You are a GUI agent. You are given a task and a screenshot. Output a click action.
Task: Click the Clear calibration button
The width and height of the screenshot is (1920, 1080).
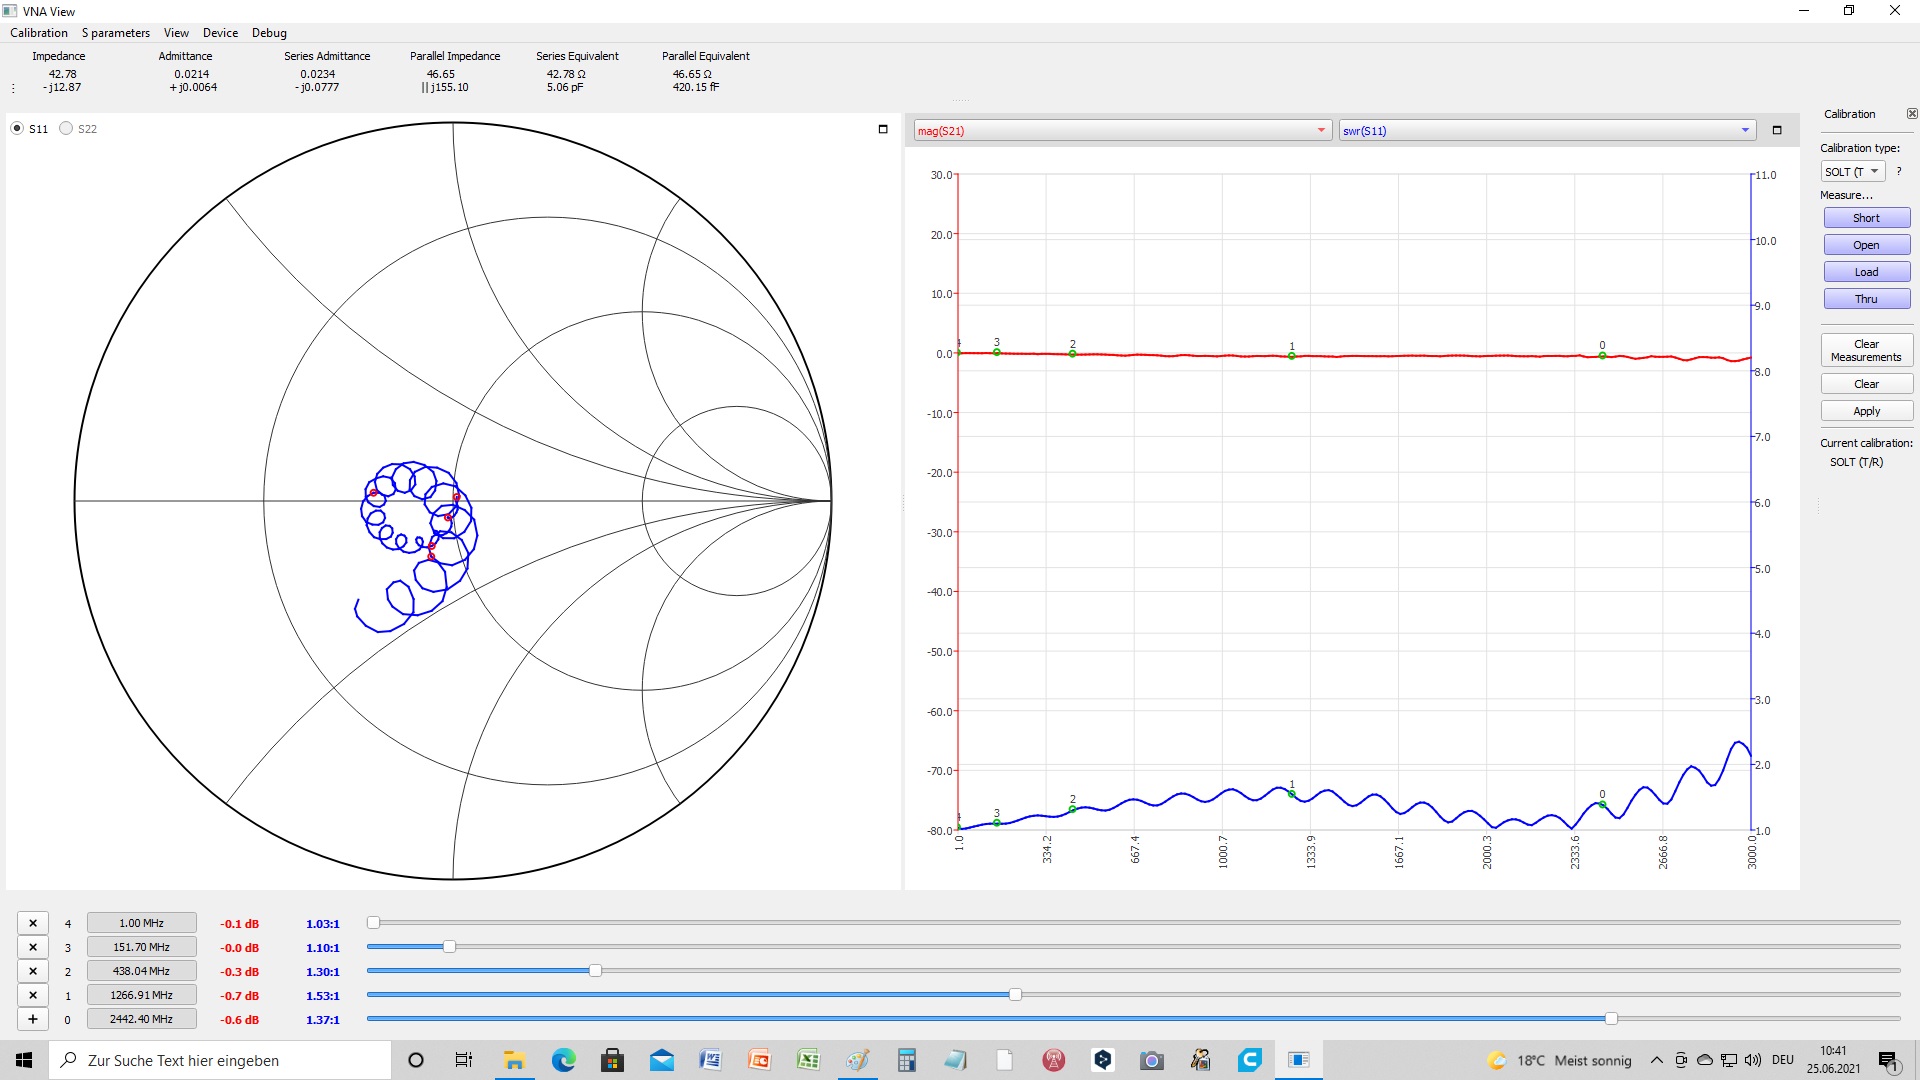pyautogui.click(x=1866, y=384)
